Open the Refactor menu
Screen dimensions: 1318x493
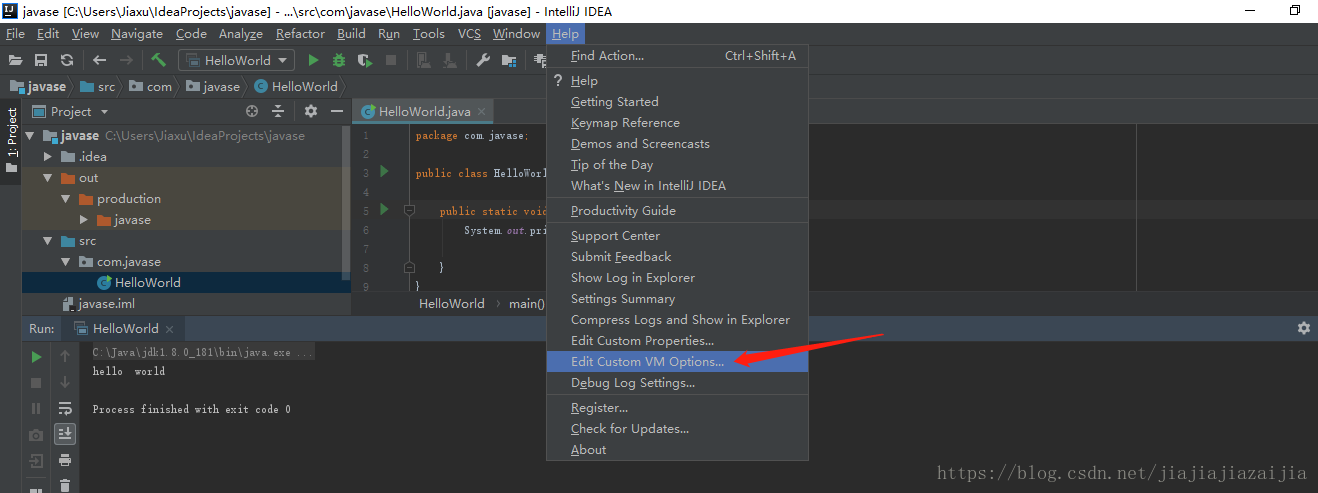(x=300, y=34)
